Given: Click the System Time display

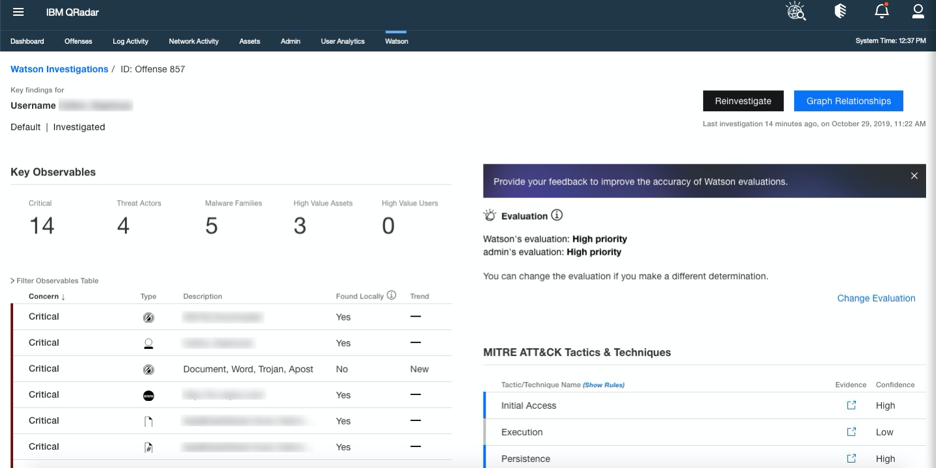Looking at the screenshot, I should coord(891,41).
